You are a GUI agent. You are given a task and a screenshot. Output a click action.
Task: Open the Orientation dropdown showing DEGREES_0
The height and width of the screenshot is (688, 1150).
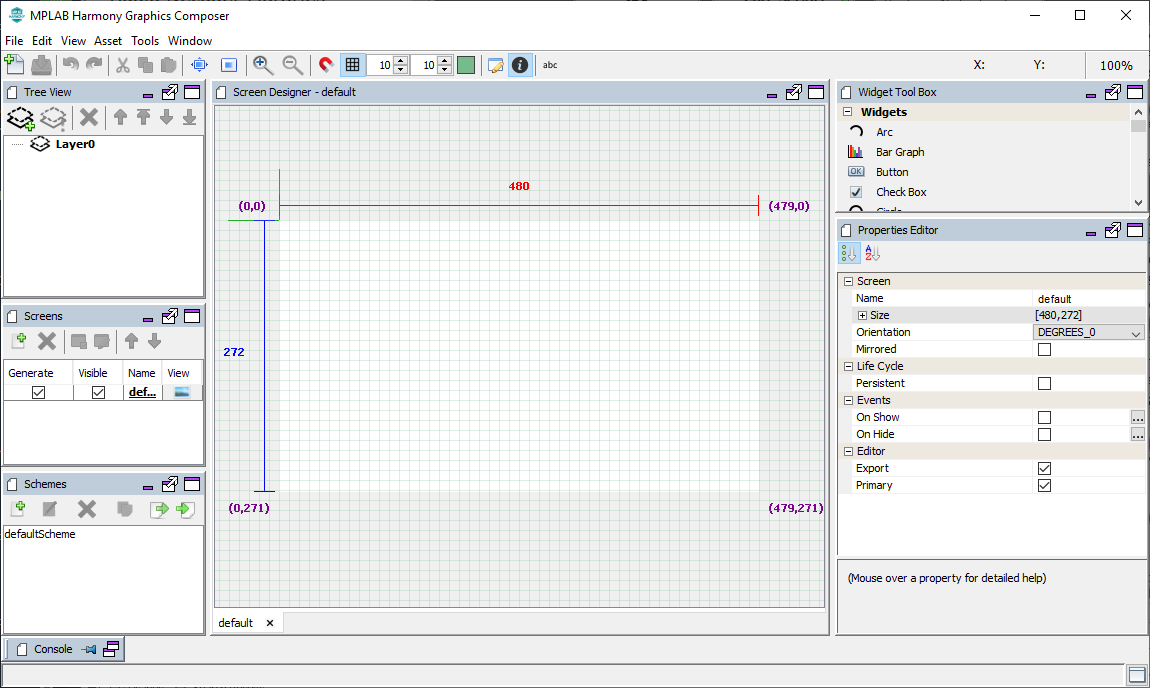pyautogui.click(x=1088, y=332)
